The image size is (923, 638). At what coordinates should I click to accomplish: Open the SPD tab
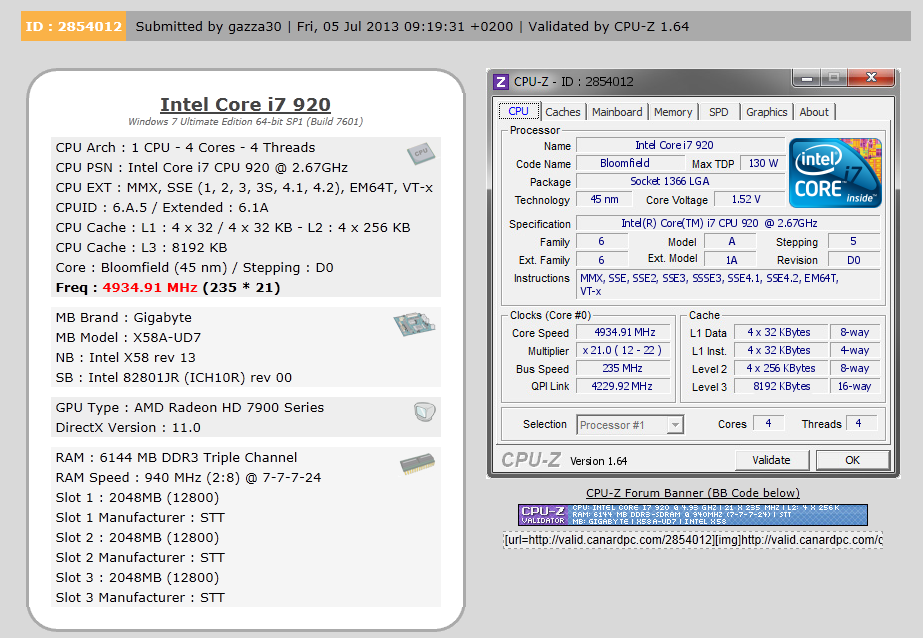718,112
